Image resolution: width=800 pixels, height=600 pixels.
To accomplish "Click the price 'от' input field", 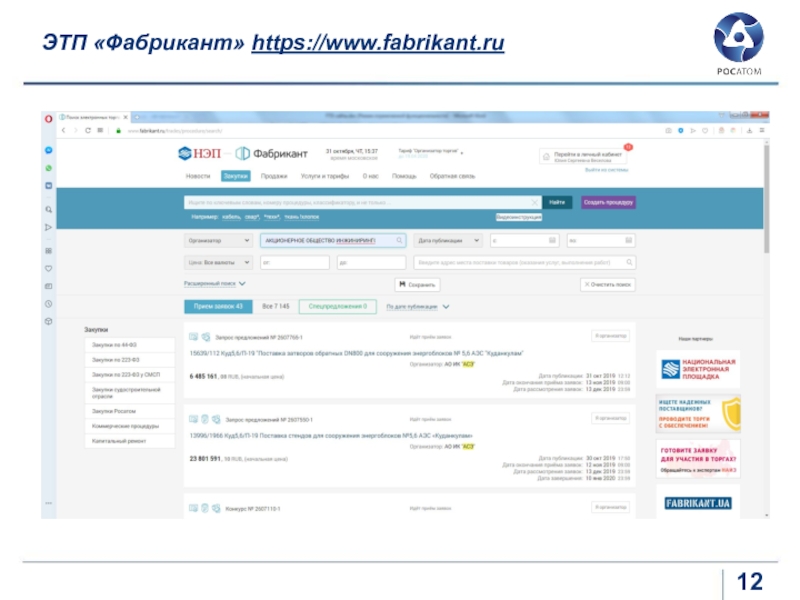I will click(295, 262).
